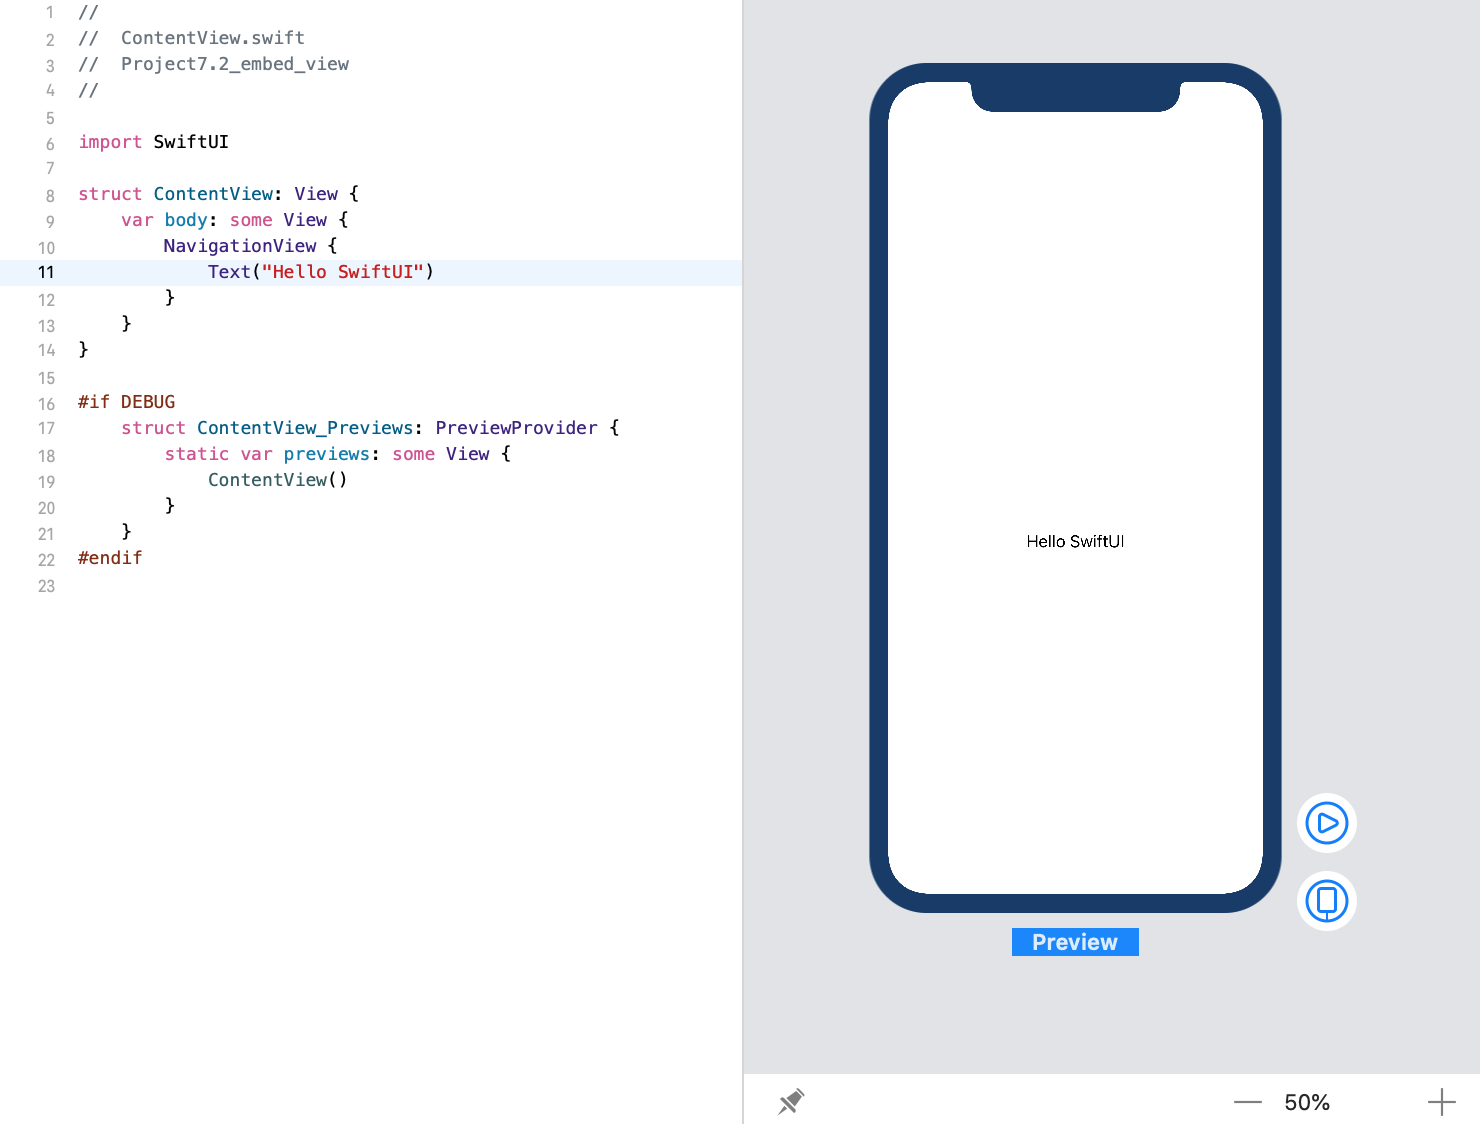
Task: Zoom out the canvas with minus button
Action: 1248,1102
